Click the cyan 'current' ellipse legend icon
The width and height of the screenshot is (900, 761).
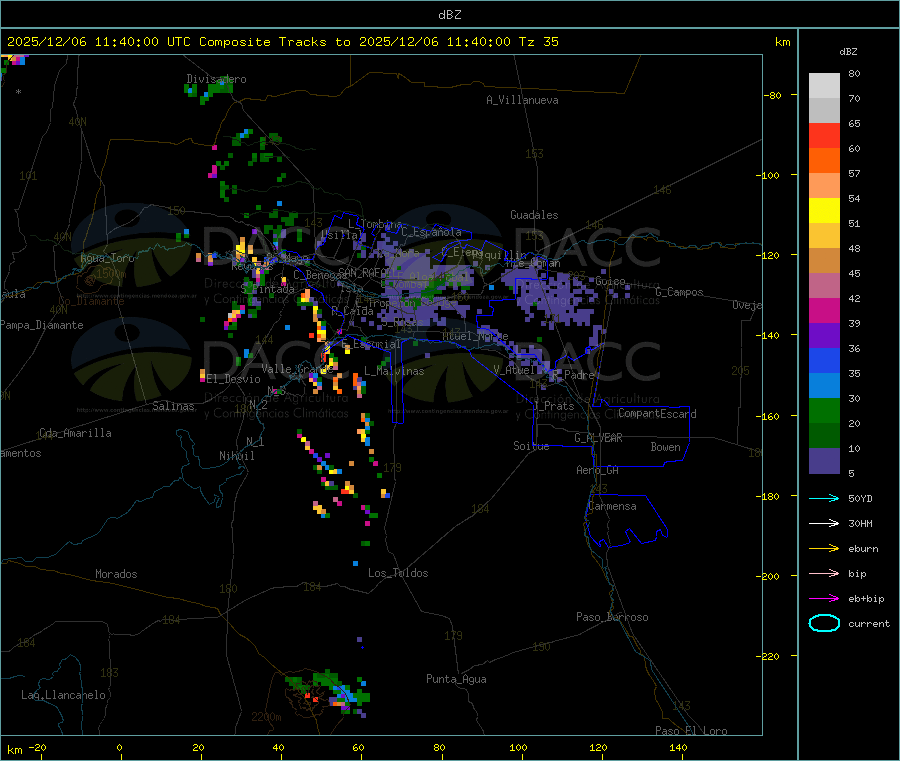824,623
